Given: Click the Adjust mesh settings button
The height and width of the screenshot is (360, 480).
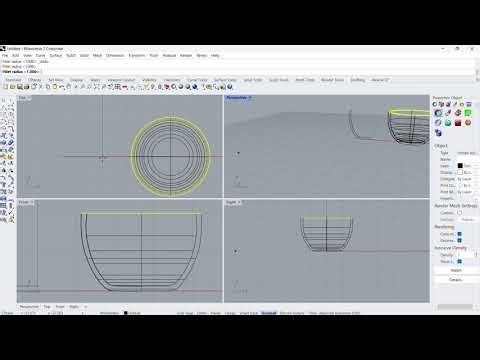Looking at the screenshot, I should pyautogui.click(x=467, y=219).
